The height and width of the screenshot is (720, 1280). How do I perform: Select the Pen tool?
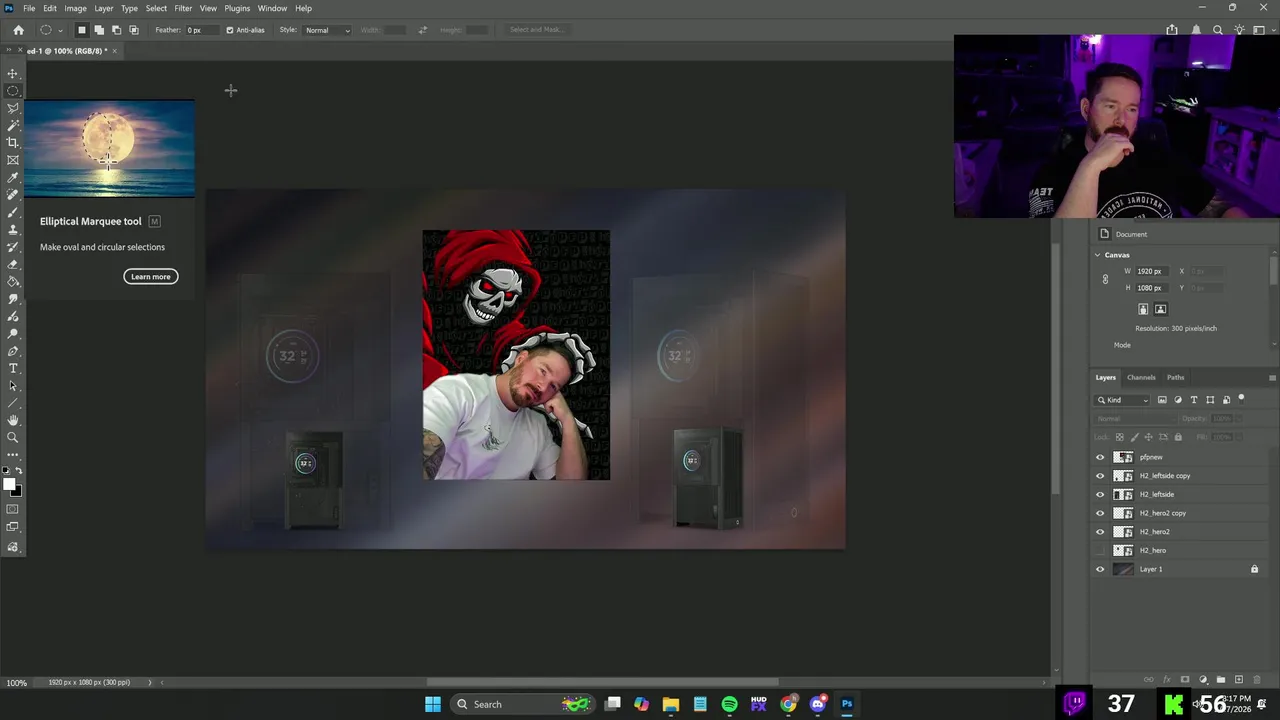click(13, 351)
